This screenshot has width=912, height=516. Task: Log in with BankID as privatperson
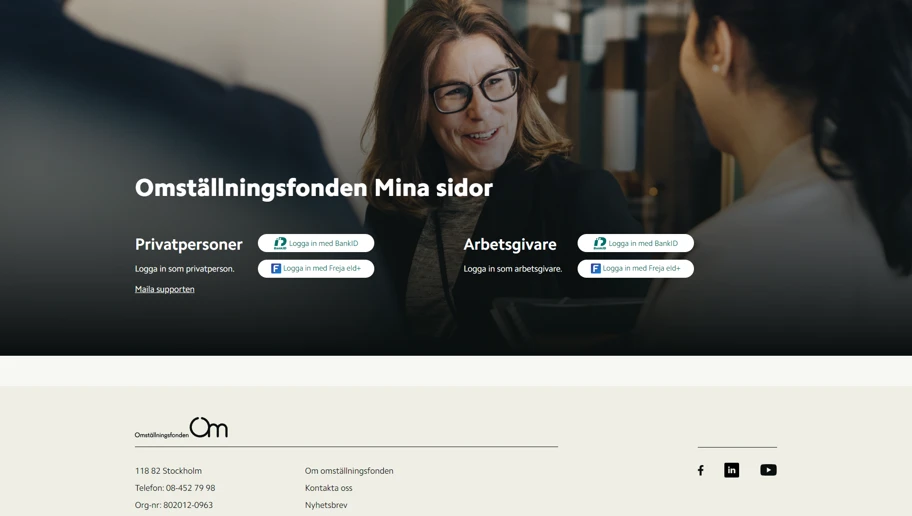[316, 243]
